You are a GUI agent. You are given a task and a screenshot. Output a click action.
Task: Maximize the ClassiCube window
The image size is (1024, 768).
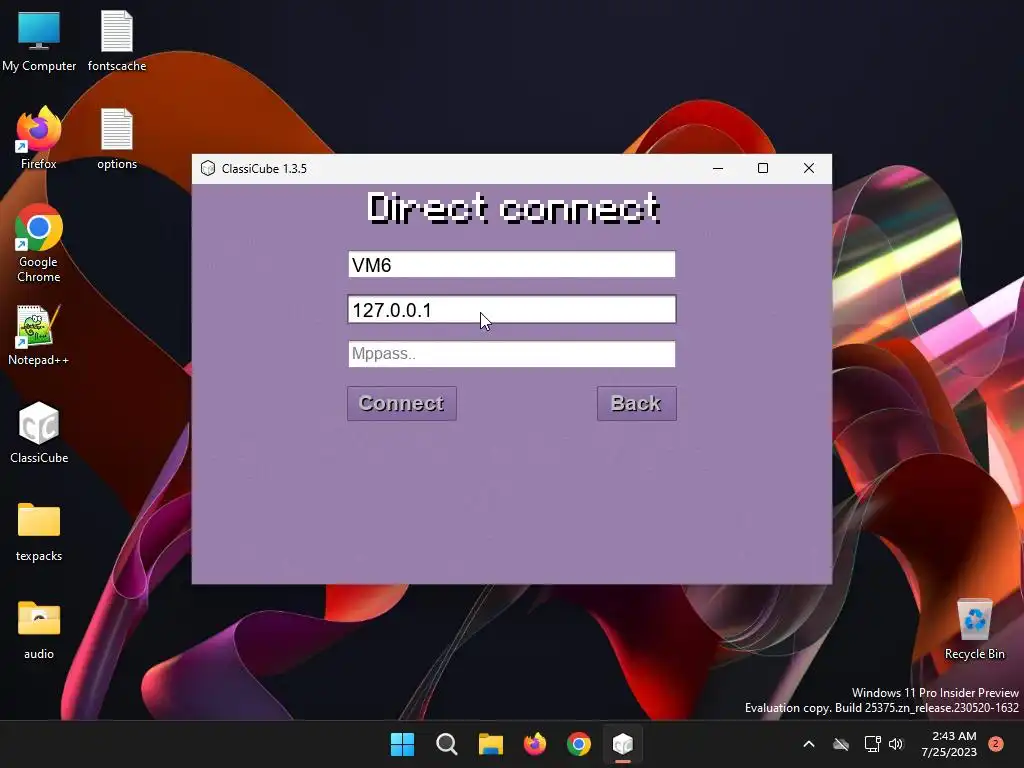(763, 168)
